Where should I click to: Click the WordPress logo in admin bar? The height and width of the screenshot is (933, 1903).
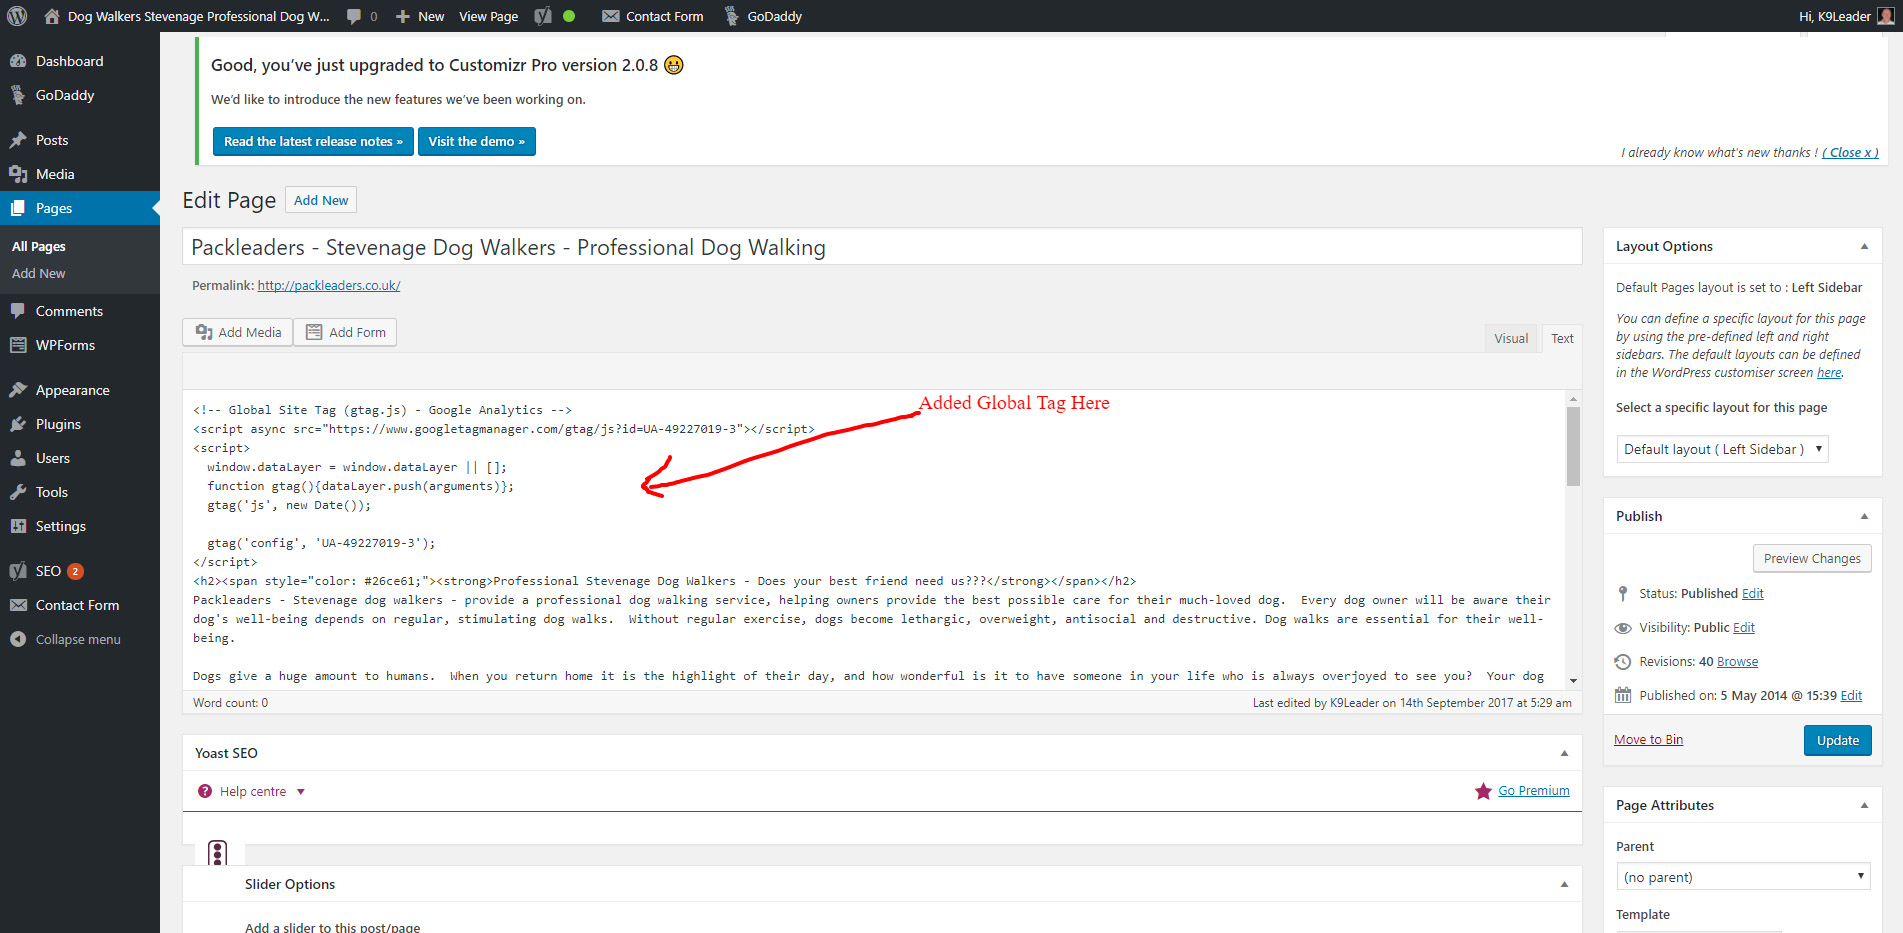[17, 16]
